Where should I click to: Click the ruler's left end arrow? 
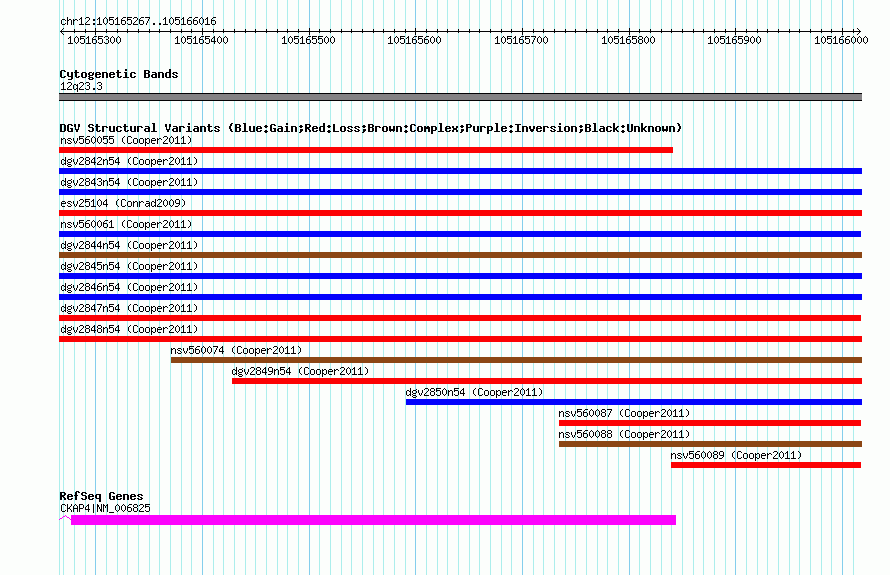tap(62, 32)
